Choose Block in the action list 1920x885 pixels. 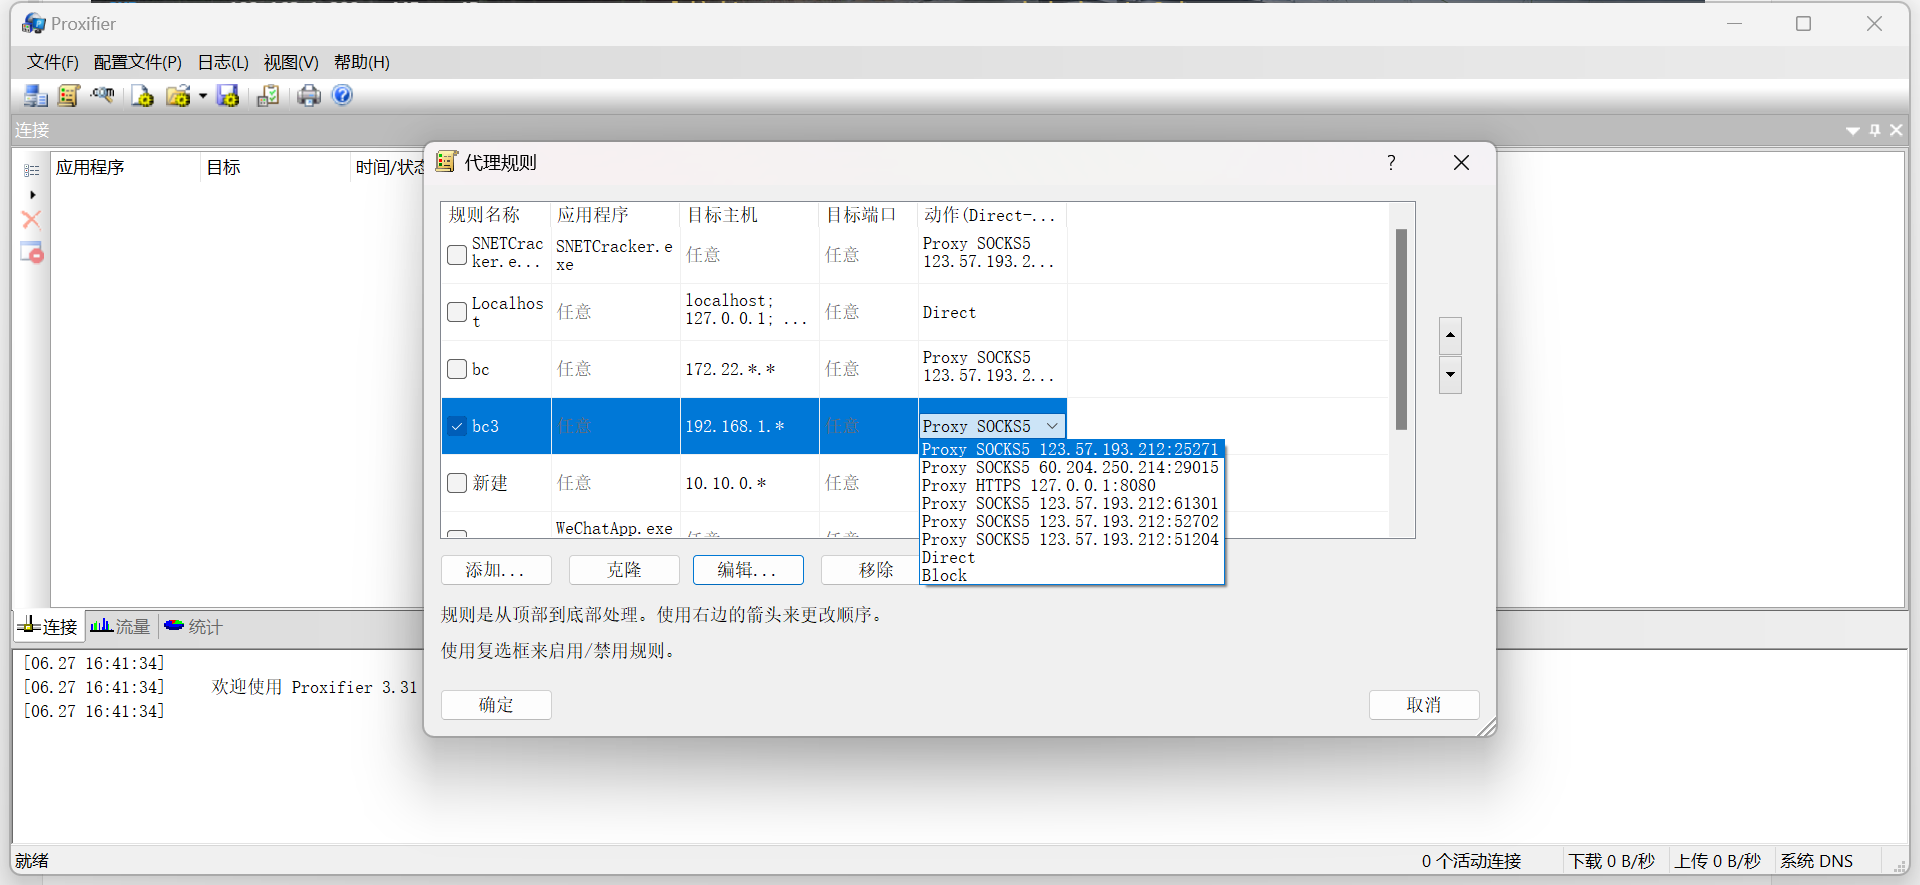(1071, 575)
